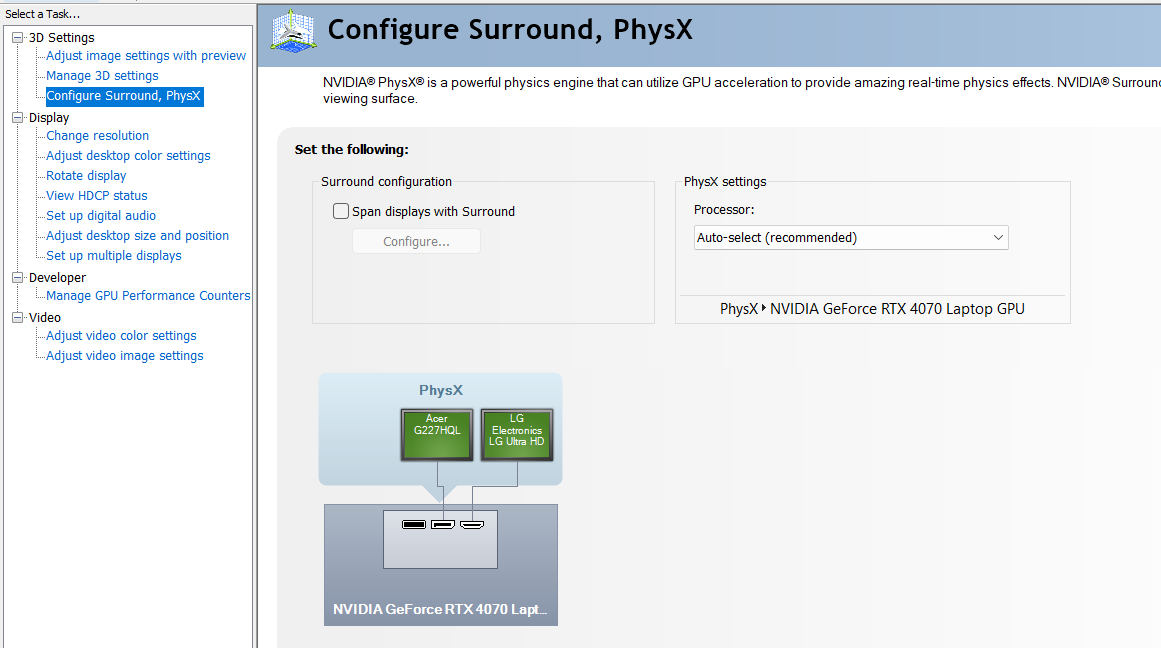The width and height of the screenshot is (1161, 648).
Task: Open Adjust desktop color settings
Action: tap(128, 156)
